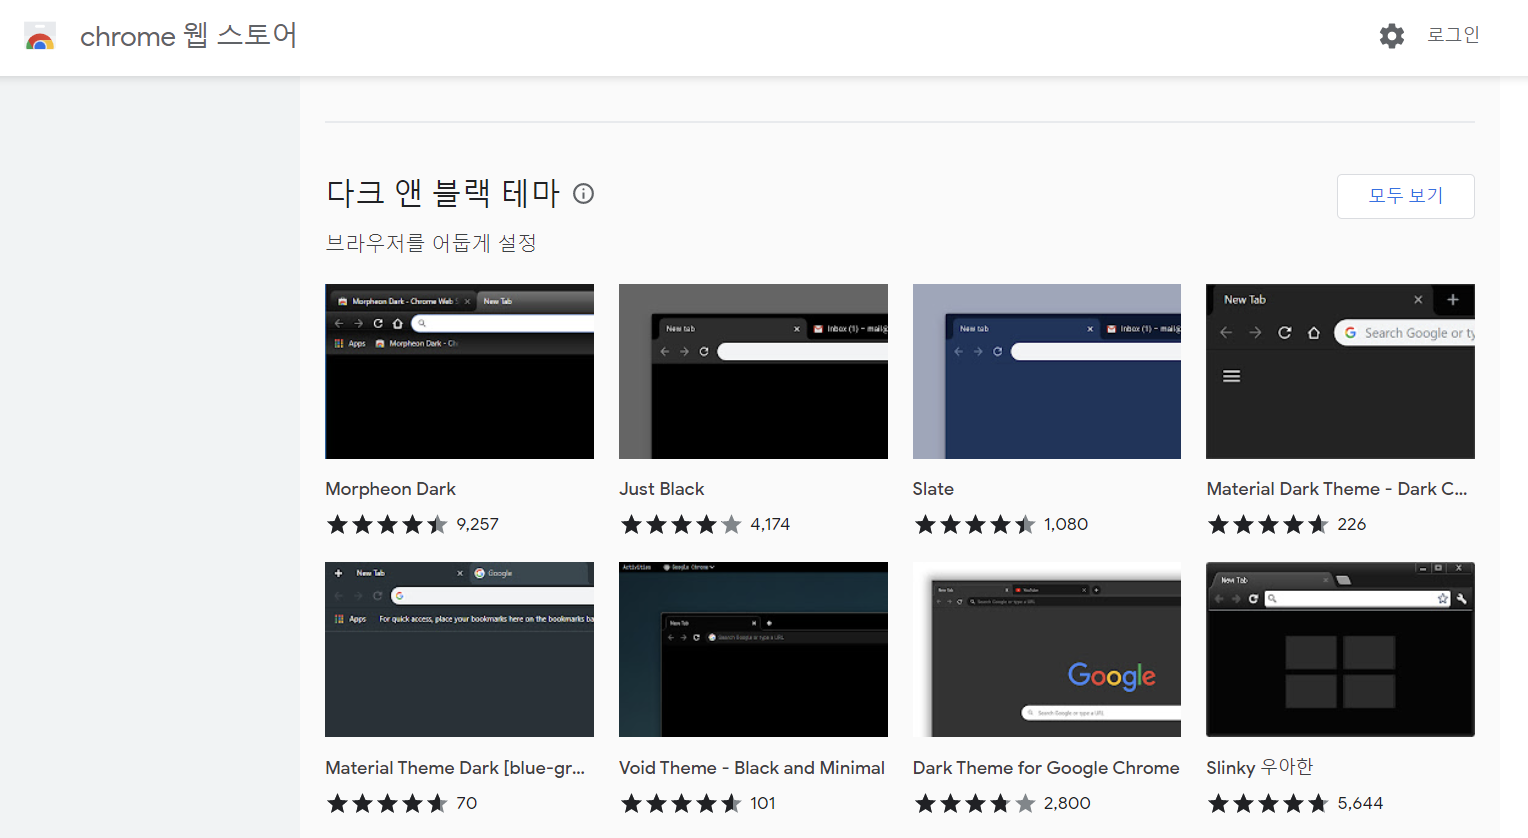1528x838 pixels.
Task: Click the 5,644 review count
Action: [1360, 803]
